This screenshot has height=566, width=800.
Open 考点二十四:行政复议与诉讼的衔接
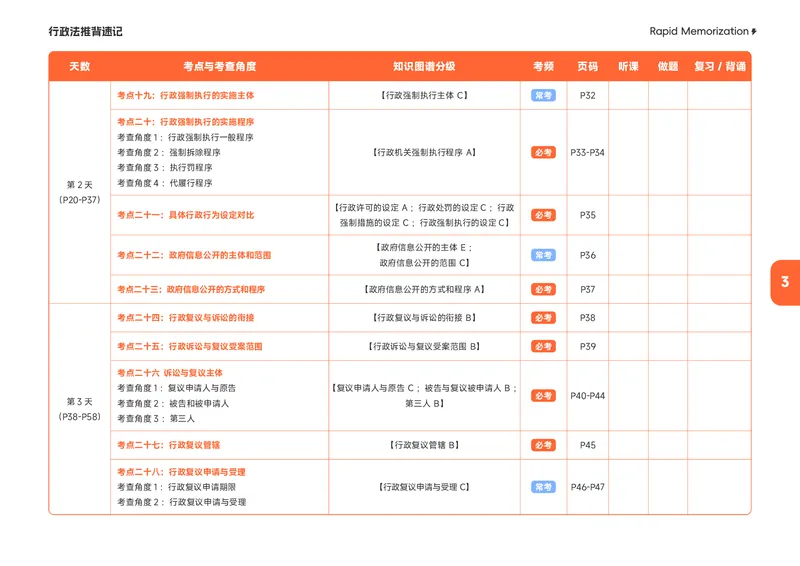186,318
